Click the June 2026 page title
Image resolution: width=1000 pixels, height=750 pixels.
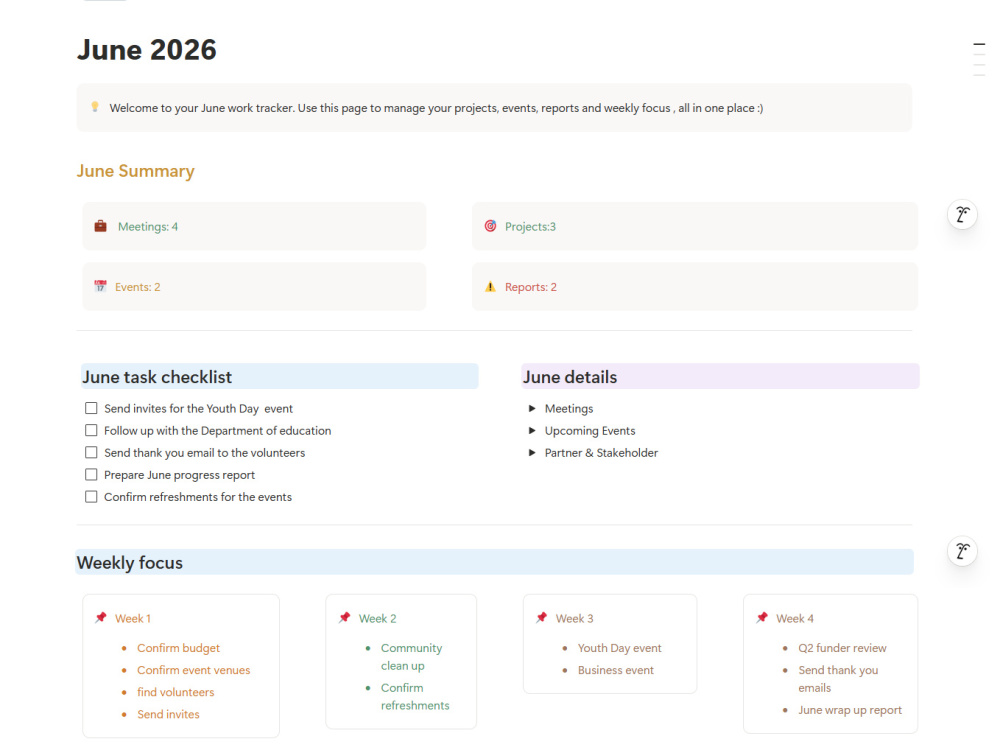(x=147, y=50)
